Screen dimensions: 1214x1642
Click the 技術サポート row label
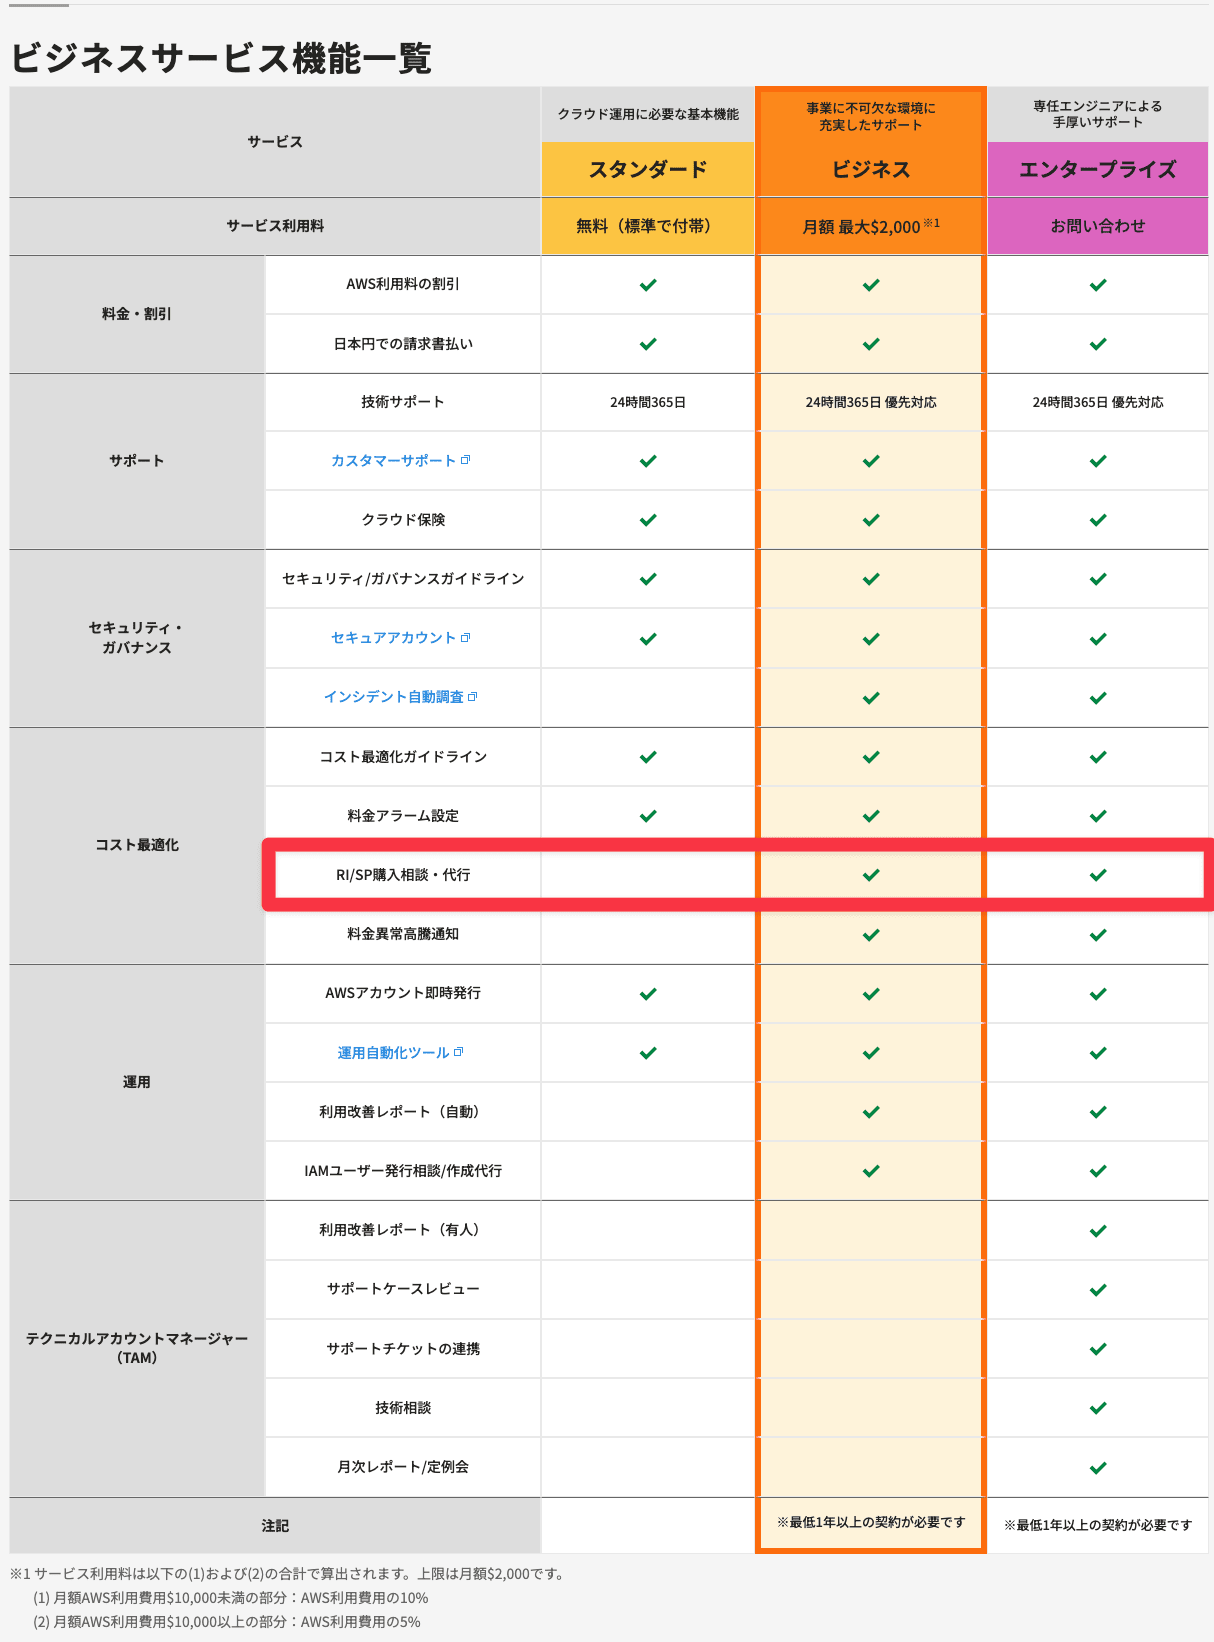pyautogui.click(x=403, y=402)
